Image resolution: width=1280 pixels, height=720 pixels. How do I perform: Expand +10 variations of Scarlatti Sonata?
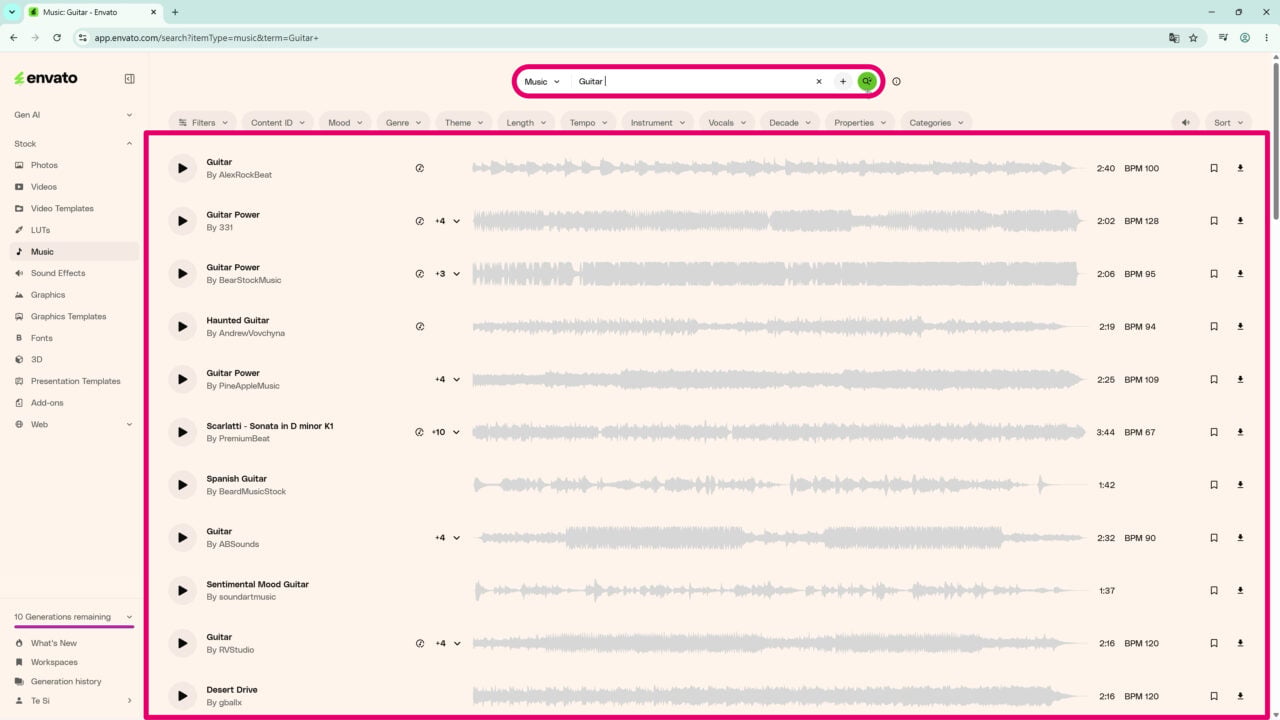pos(446,432)
